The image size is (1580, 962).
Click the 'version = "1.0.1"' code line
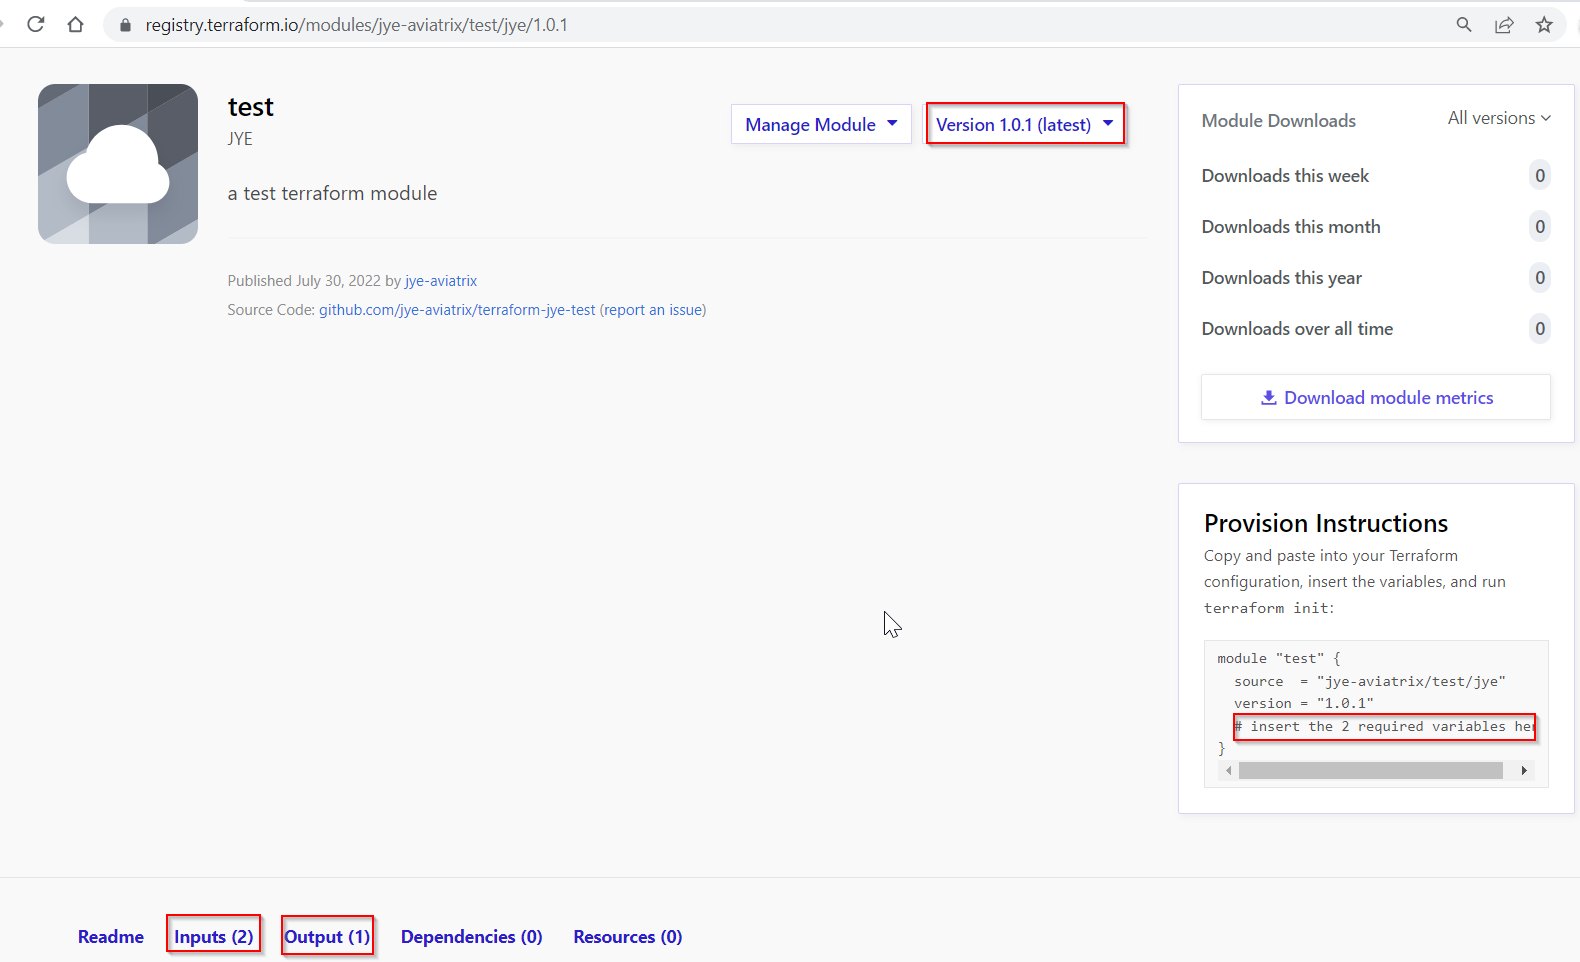[x=1304, y=703]
